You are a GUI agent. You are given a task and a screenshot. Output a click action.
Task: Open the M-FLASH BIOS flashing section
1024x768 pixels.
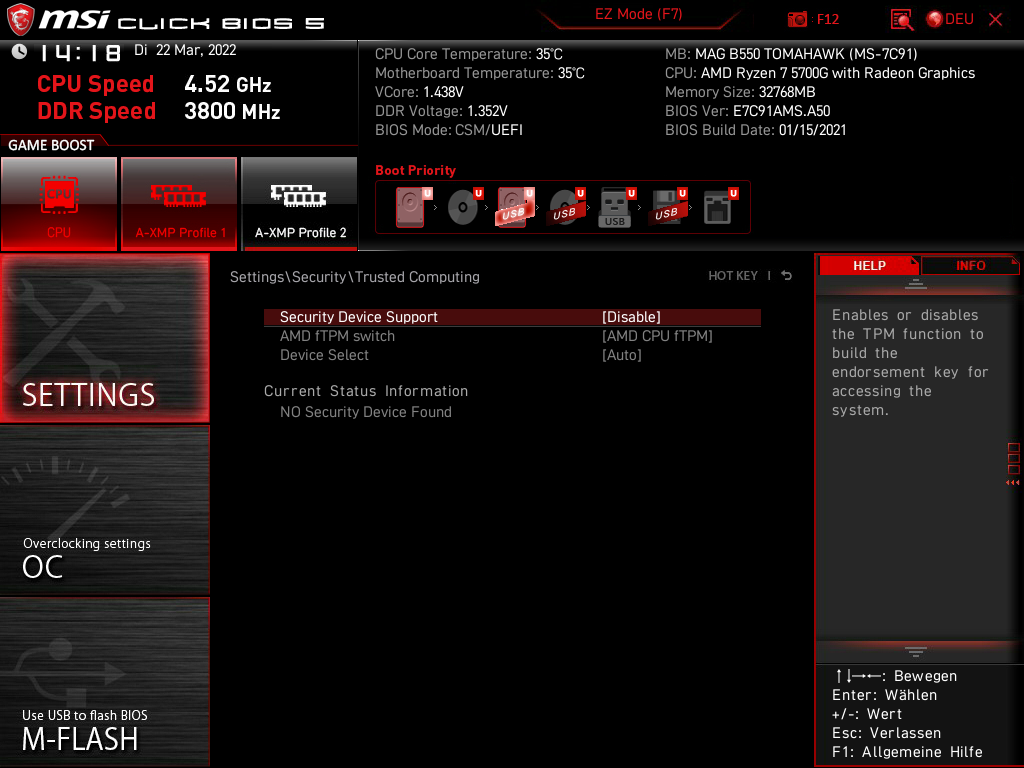click(104, 682)
